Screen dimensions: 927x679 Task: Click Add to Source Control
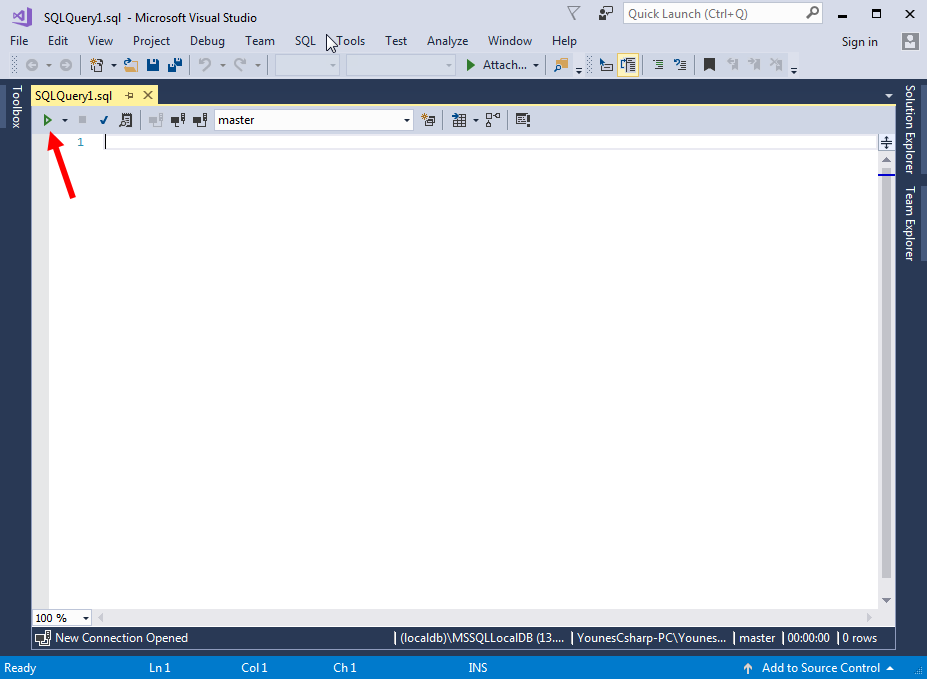click(820, 667)
